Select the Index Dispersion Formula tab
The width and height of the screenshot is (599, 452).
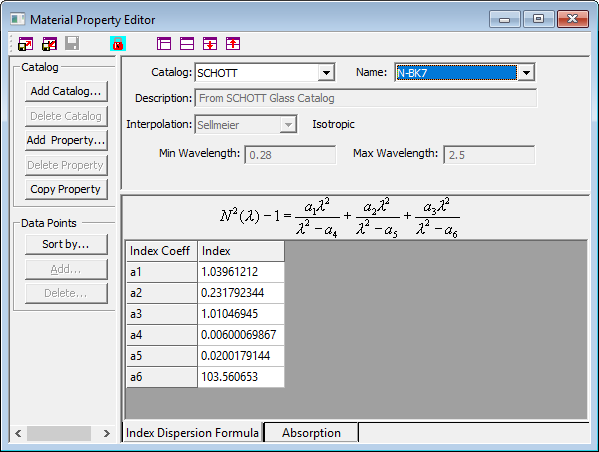pyautogui.click(x=192, y=433)
